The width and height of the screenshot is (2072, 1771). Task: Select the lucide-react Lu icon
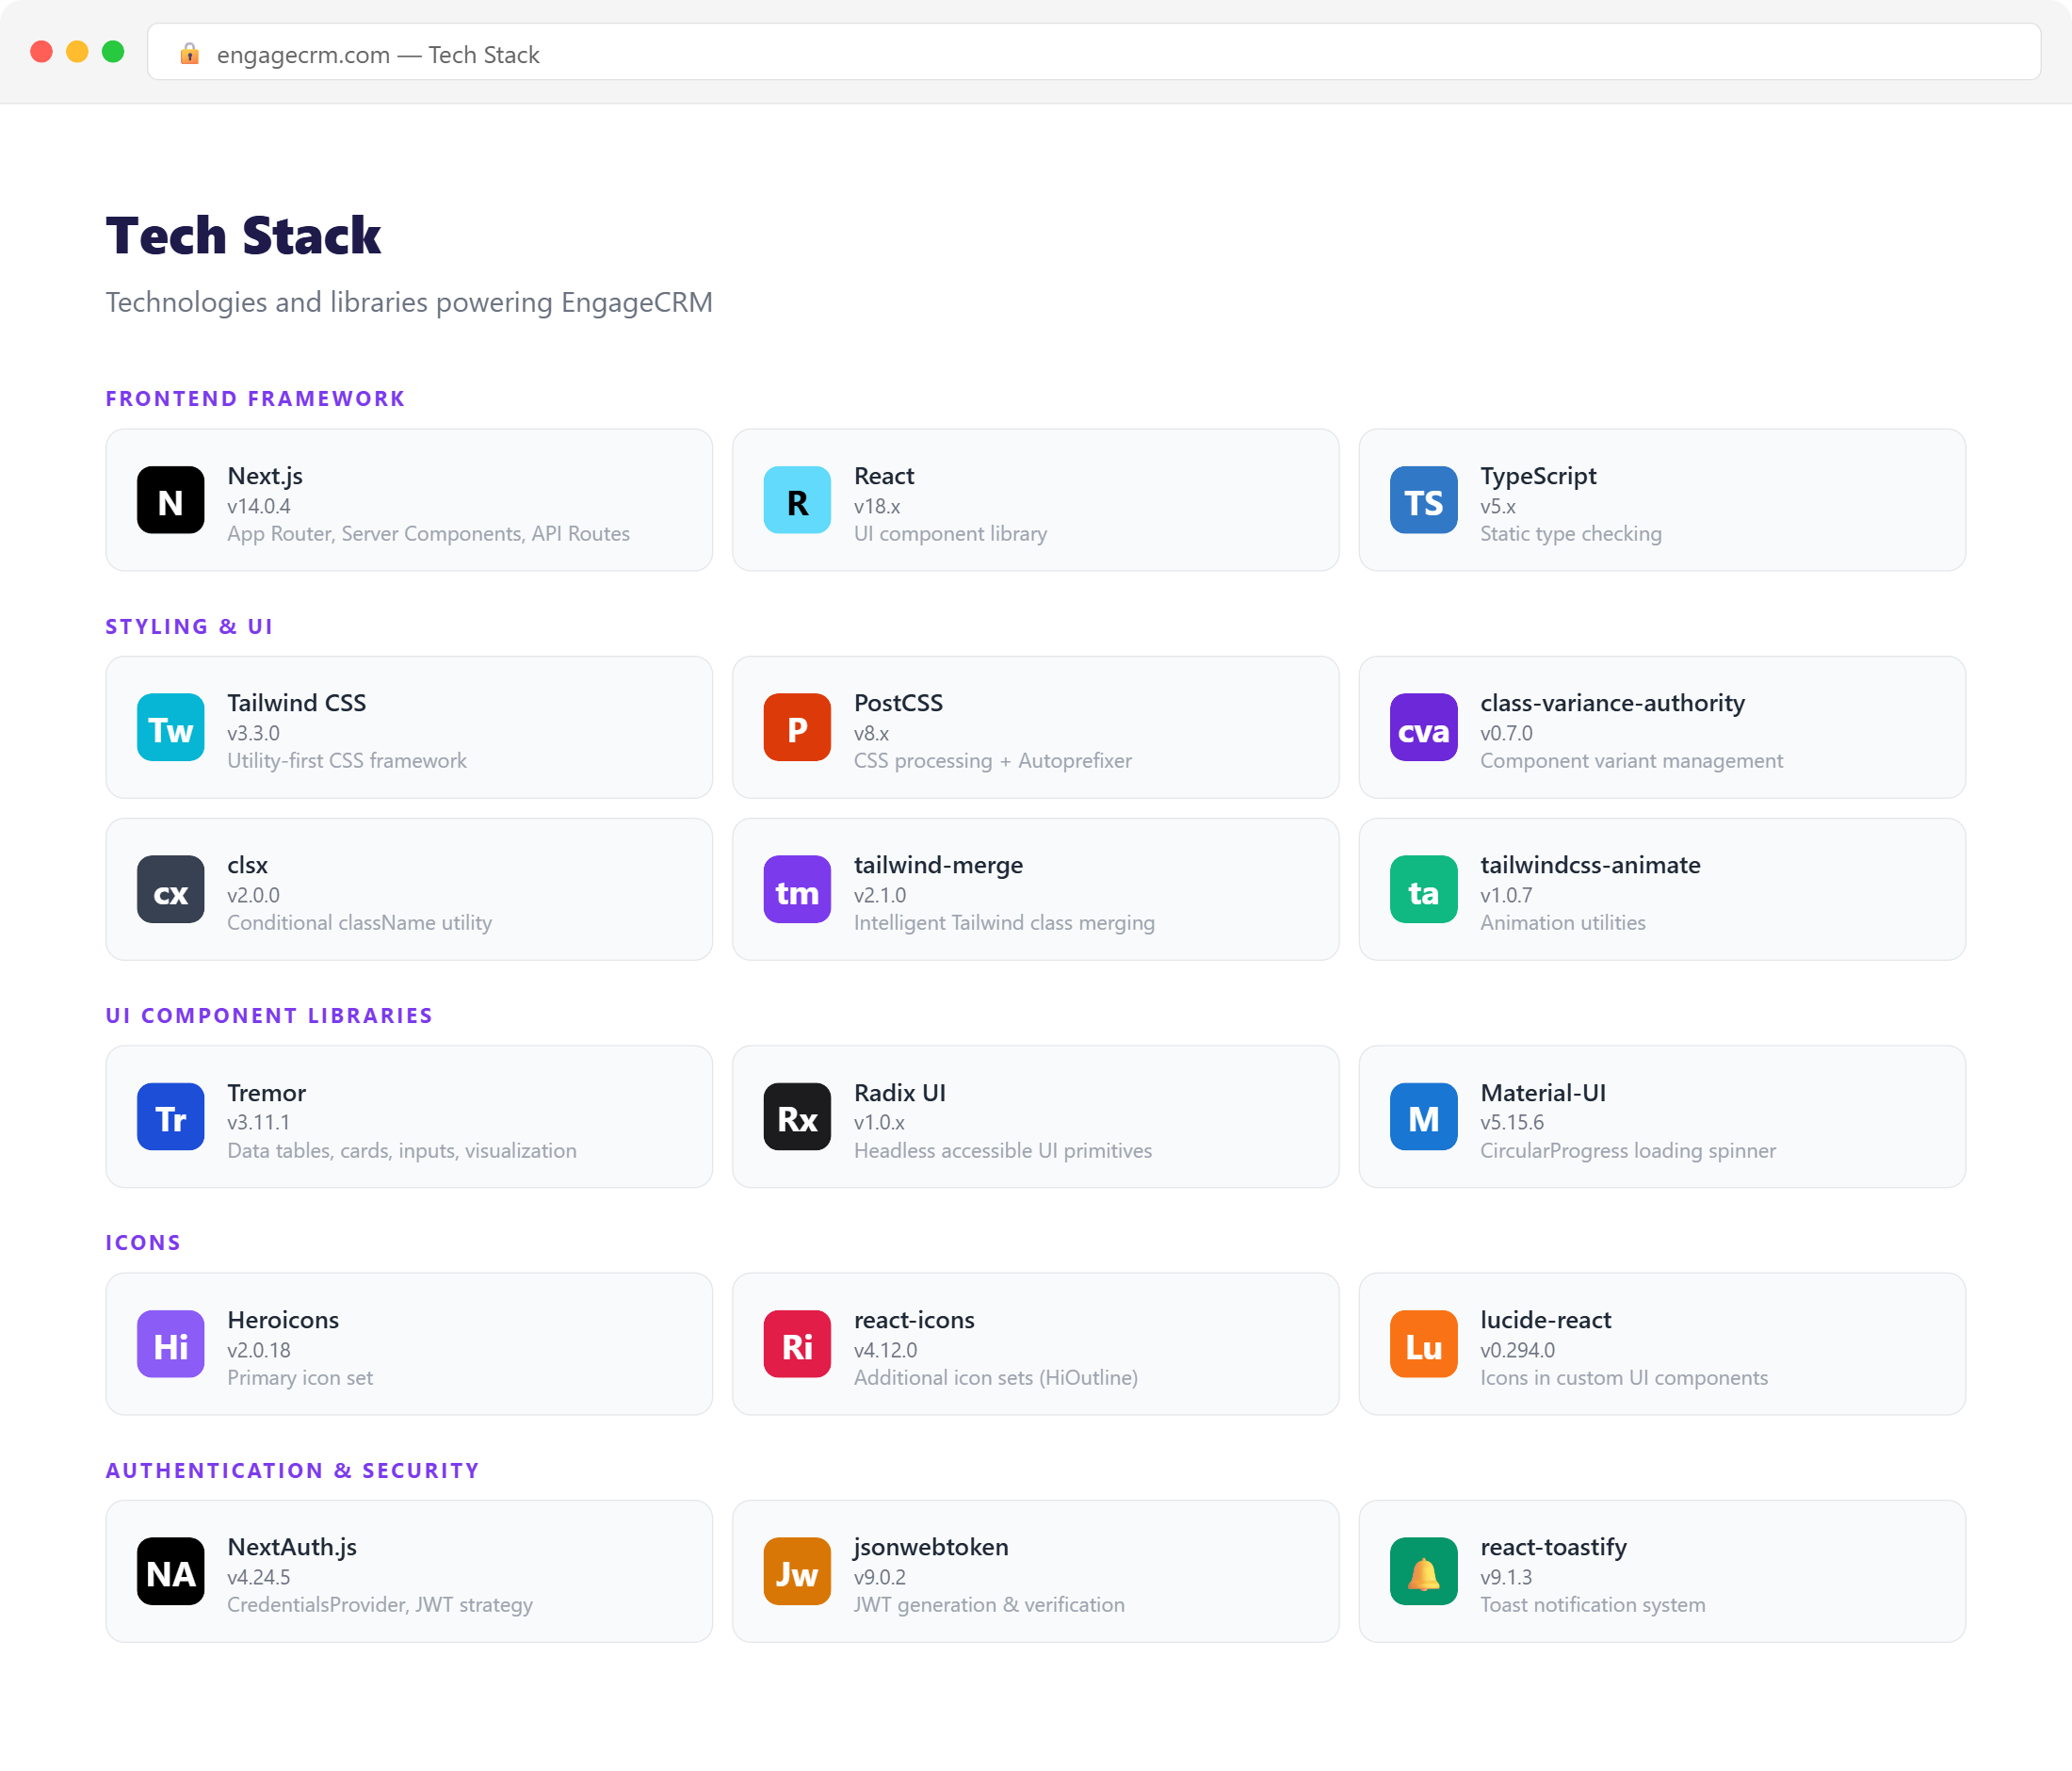[1423, 1344]
